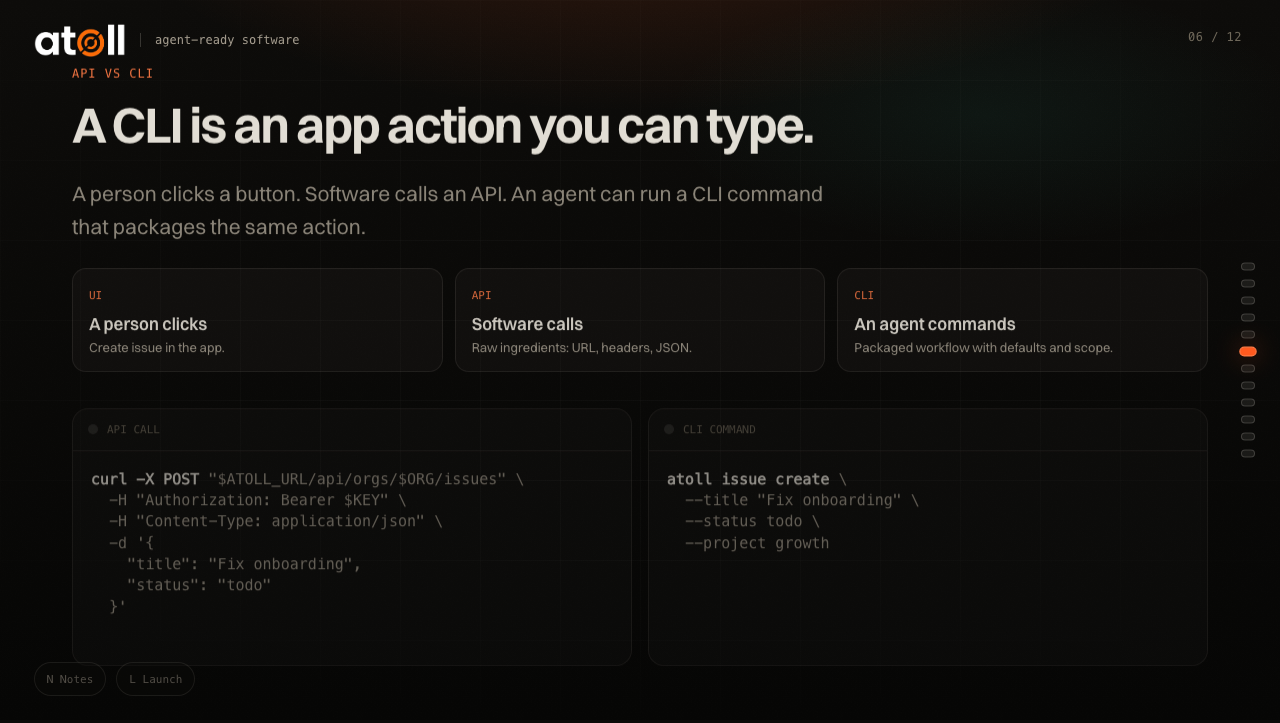Jump to last slide via twelfth dot
Screen dimensions: 1280x723
[1248, 453]
